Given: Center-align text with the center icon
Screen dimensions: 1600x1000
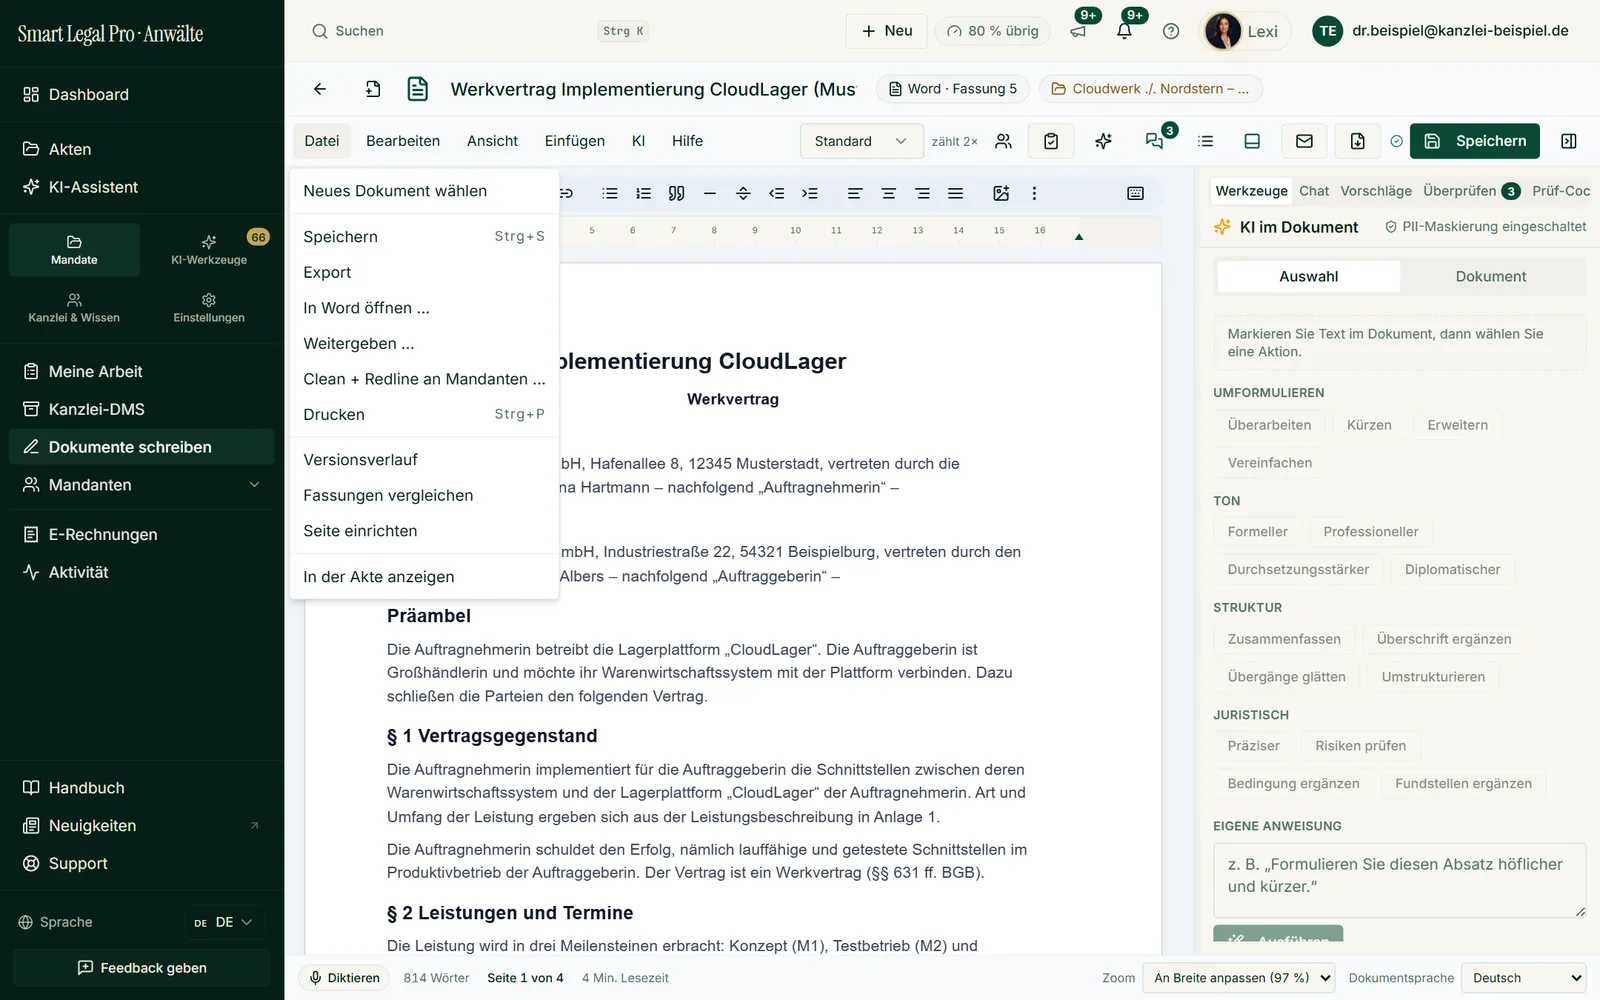Looking at the screenshot, I should point(888,193).
